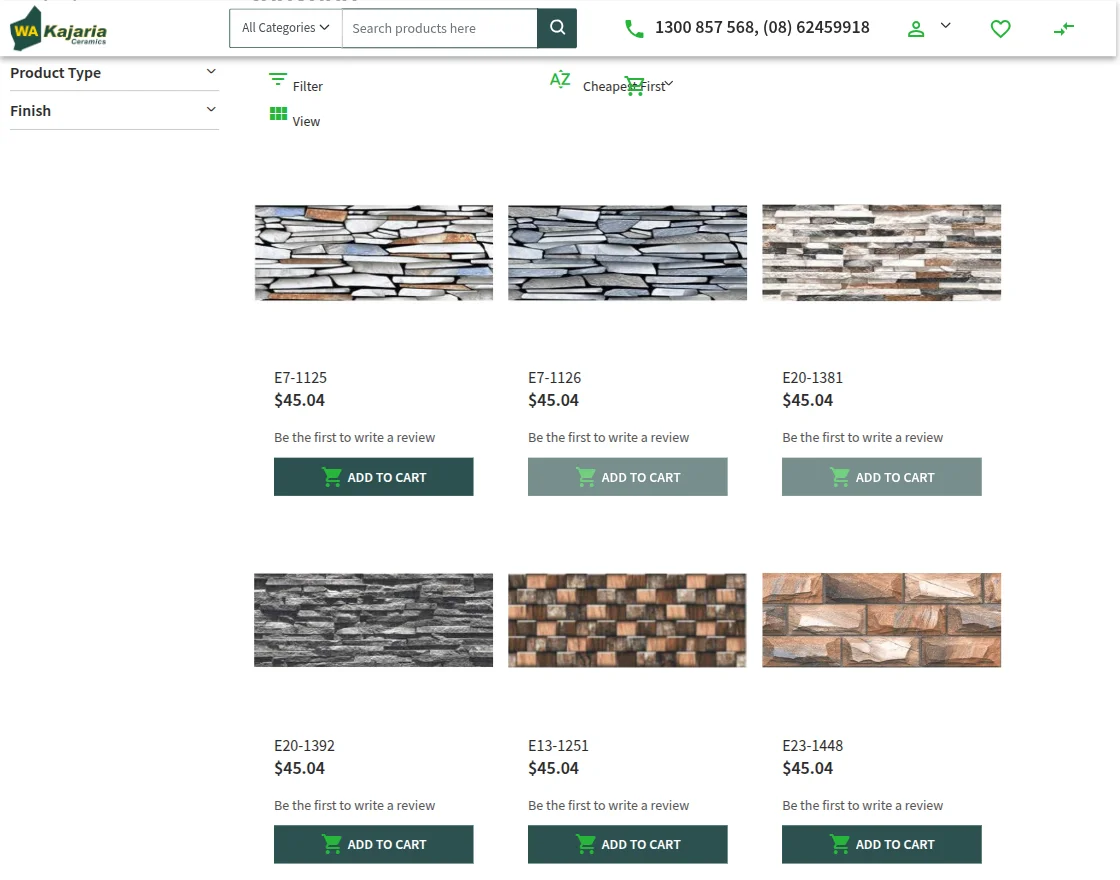Add E23-1448 tile to cart

881,845
